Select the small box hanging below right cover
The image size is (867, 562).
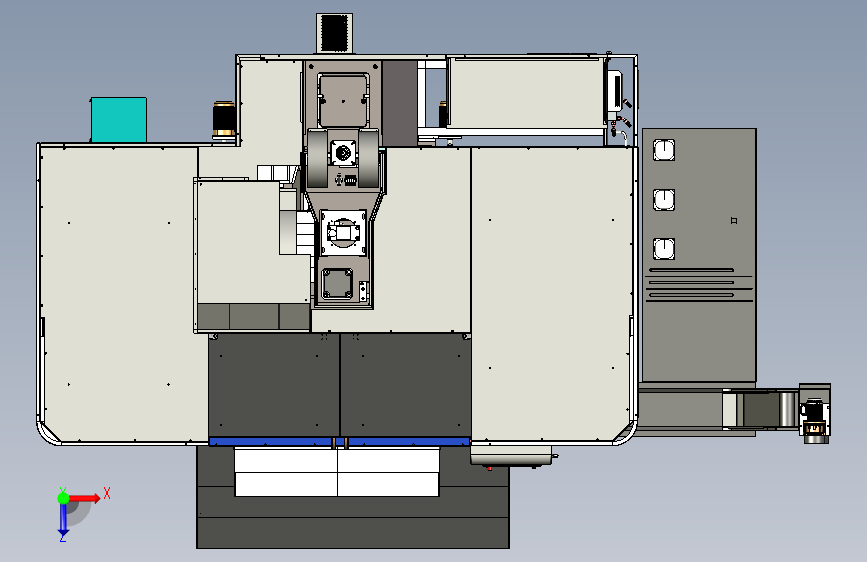(512, 456)
